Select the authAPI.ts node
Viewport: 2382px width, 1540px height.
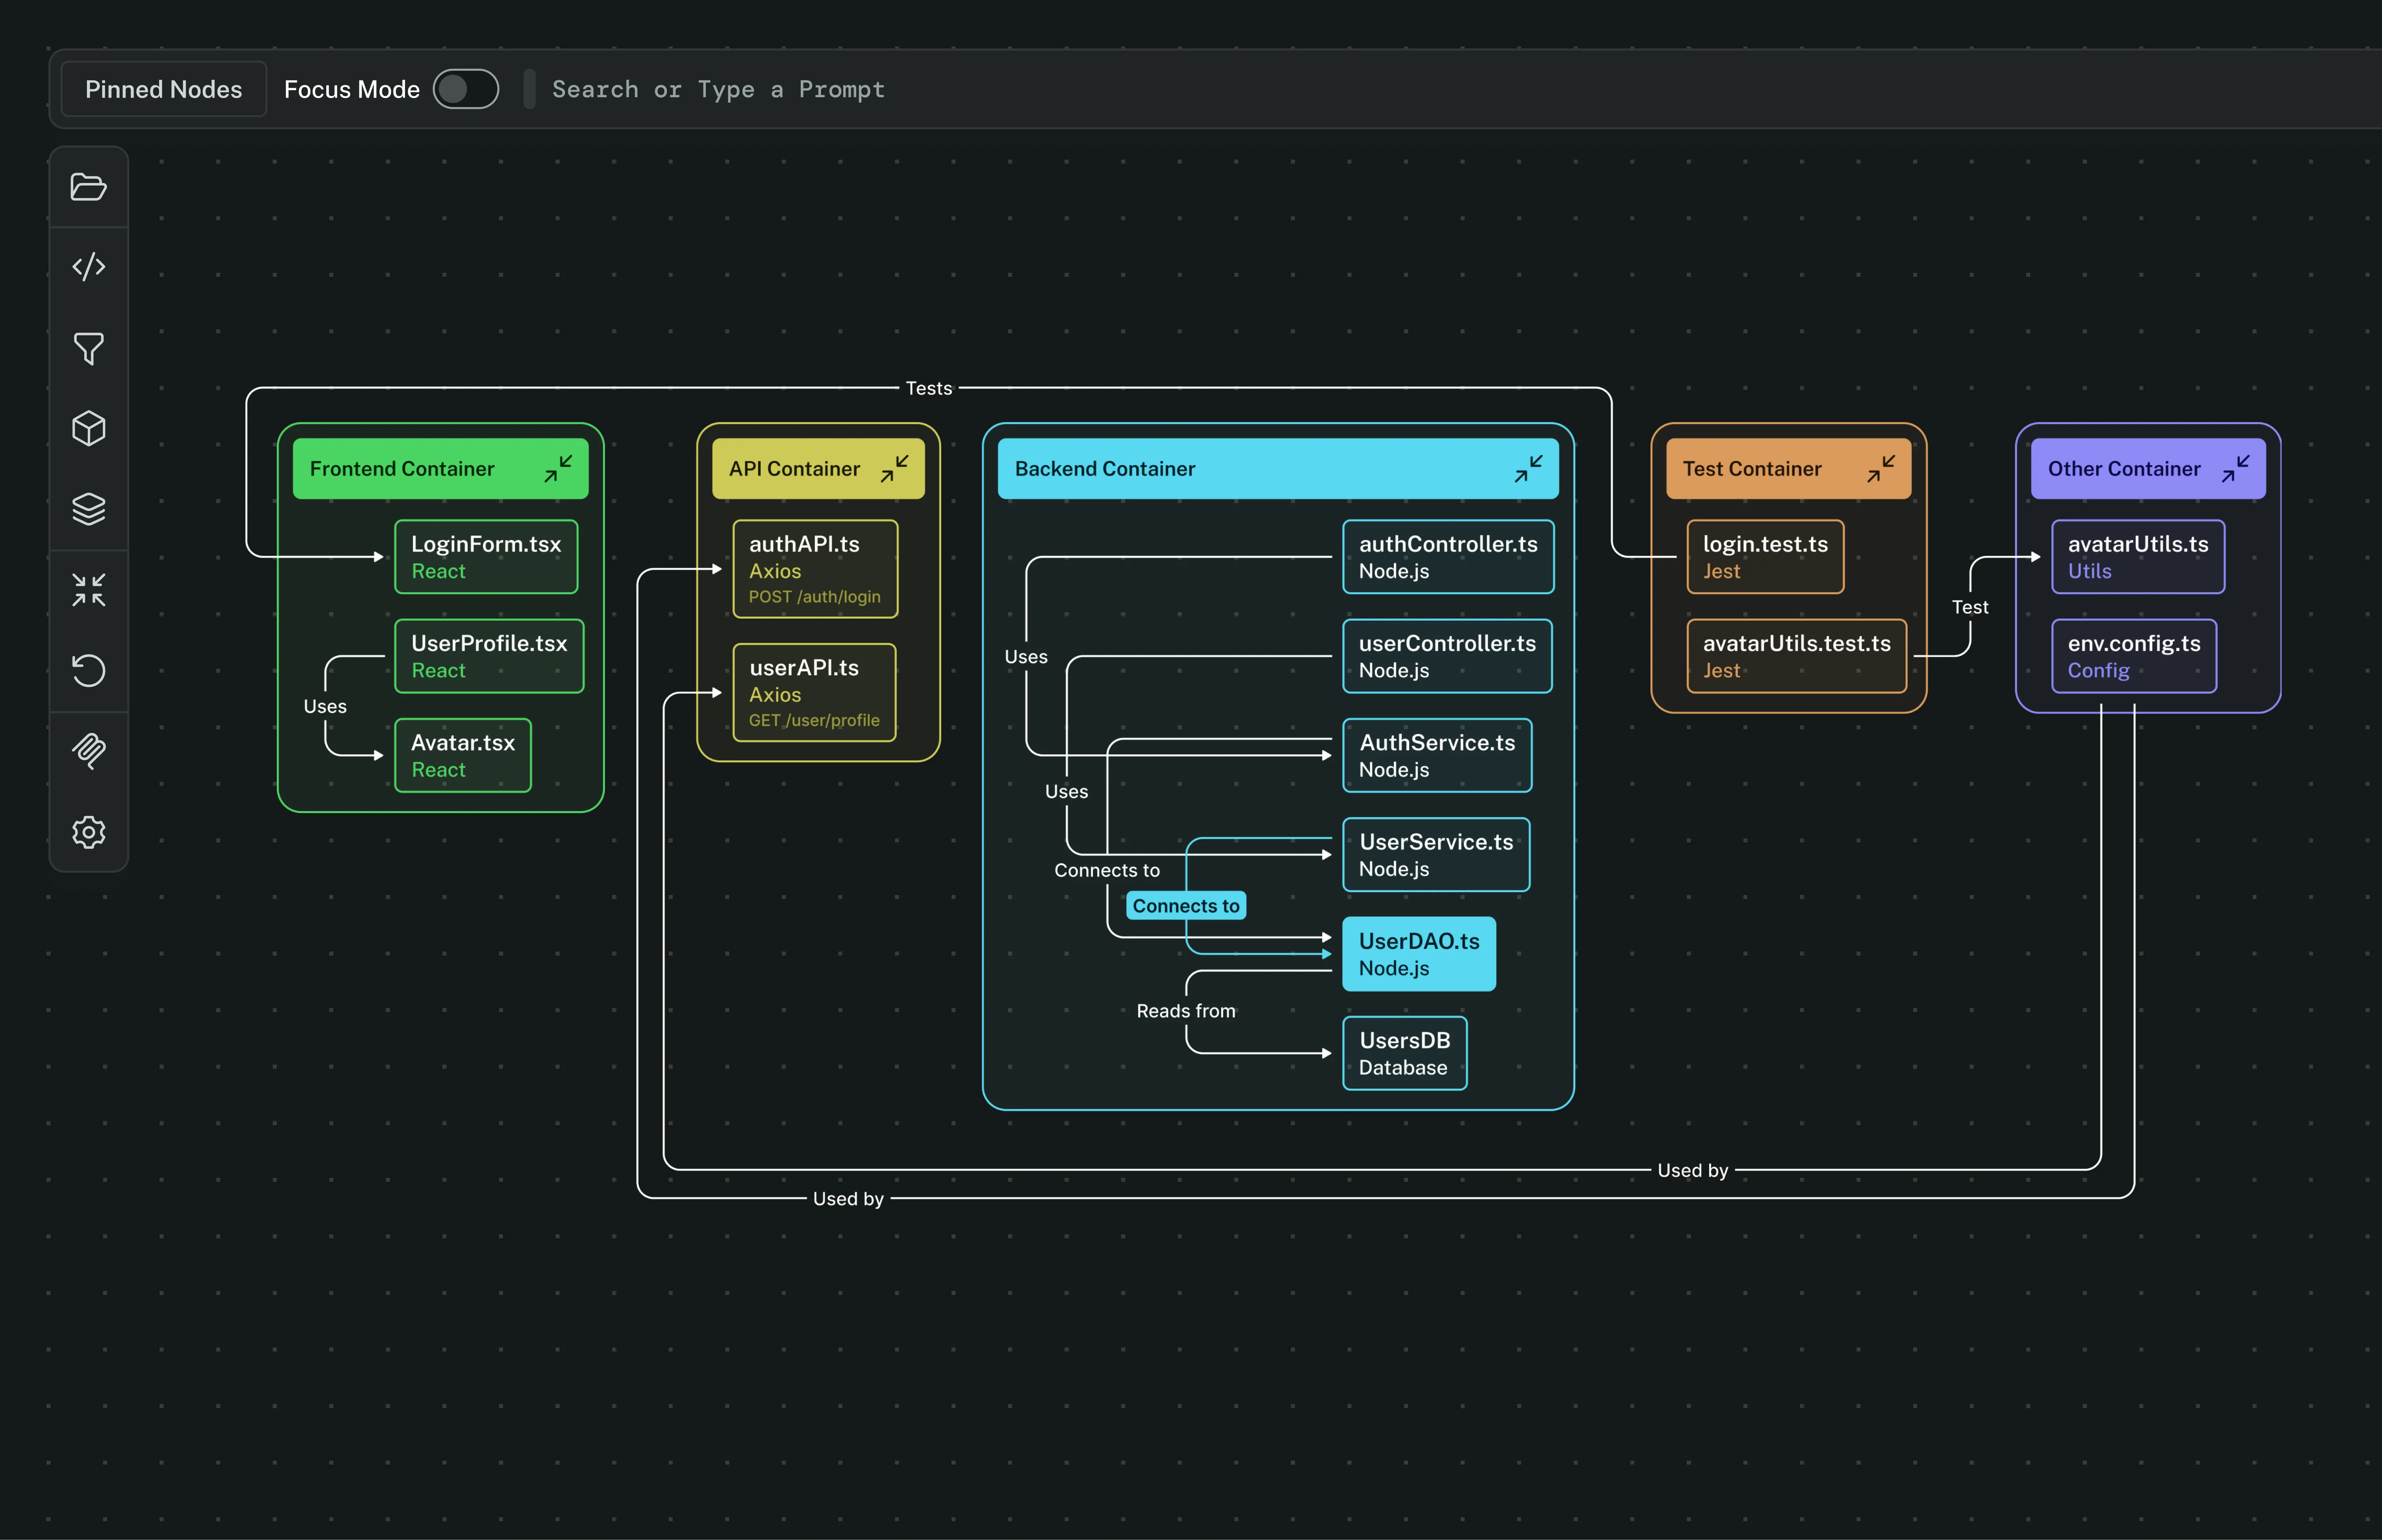(x=815, y=568)
